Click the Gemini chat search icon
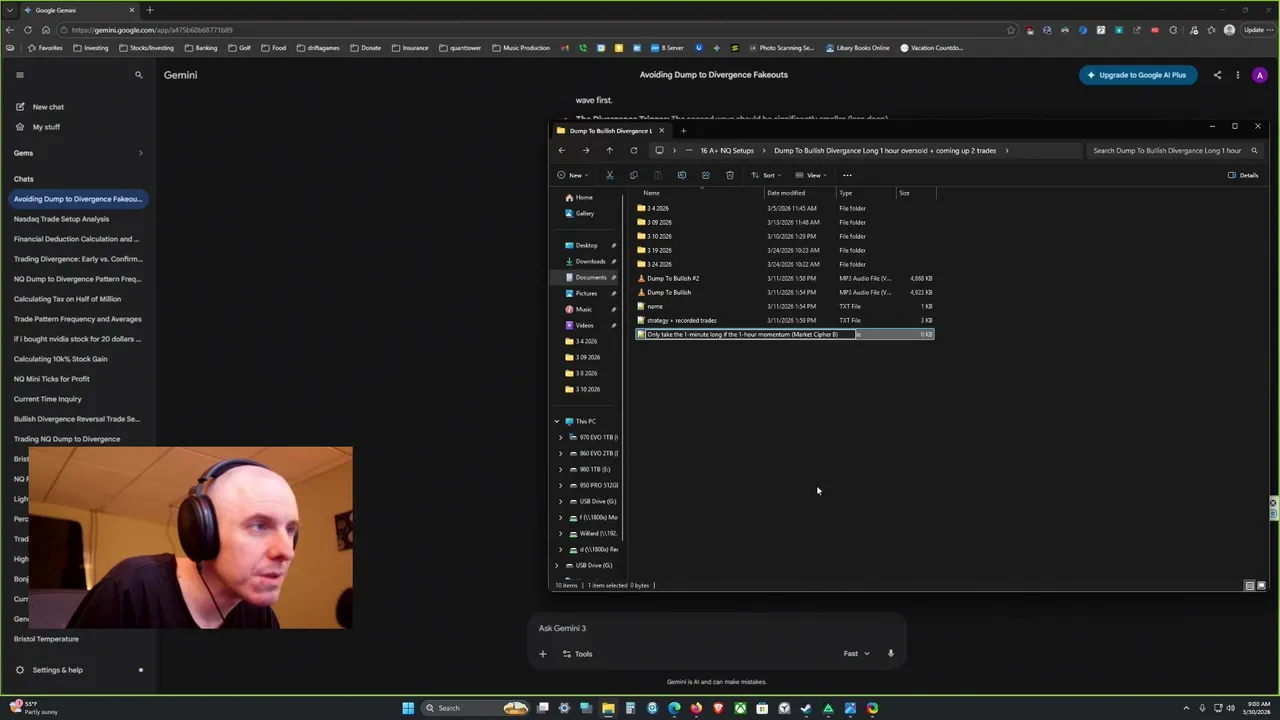The image size is (1280, 720). pos(139,75)
